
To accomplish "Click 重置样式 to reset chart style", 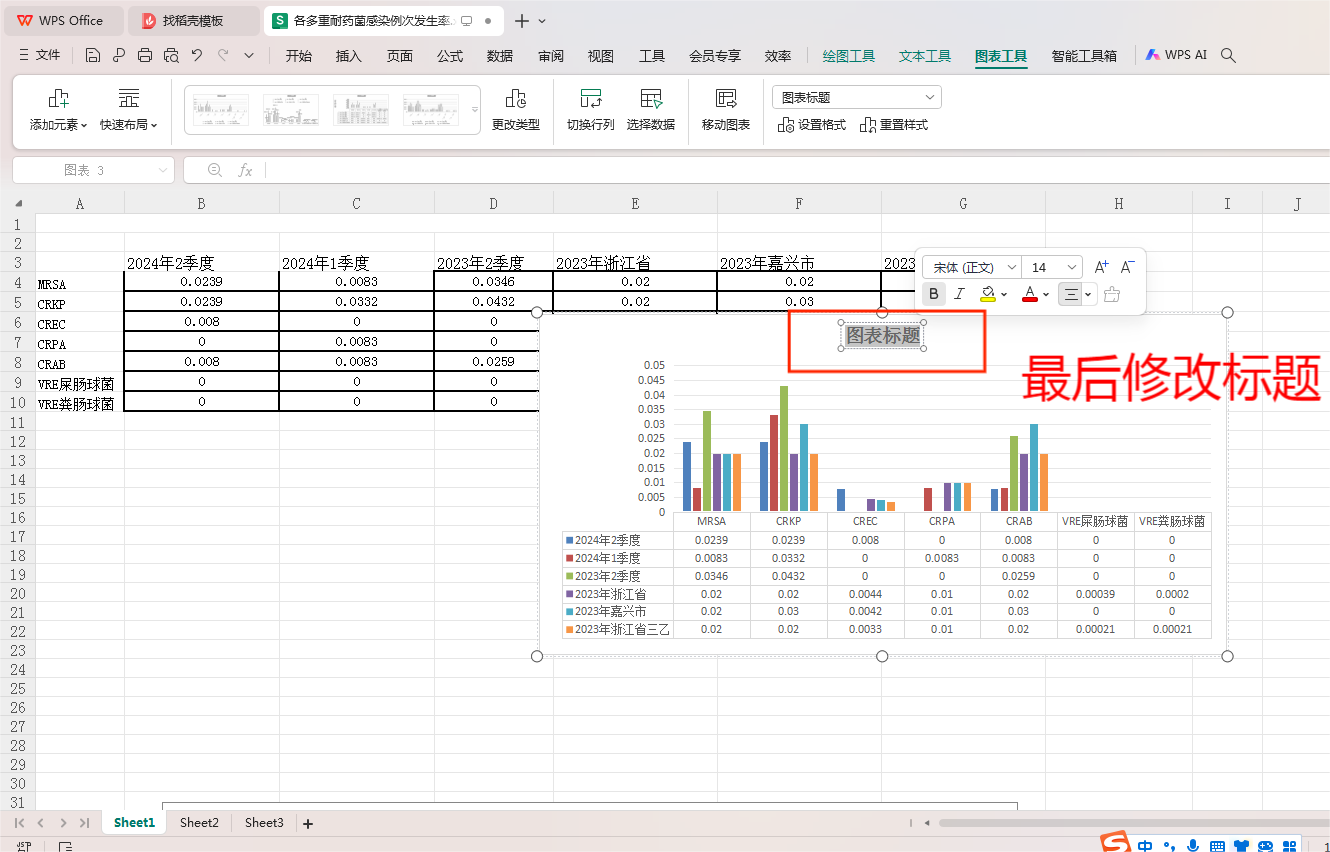I will 894,124.
